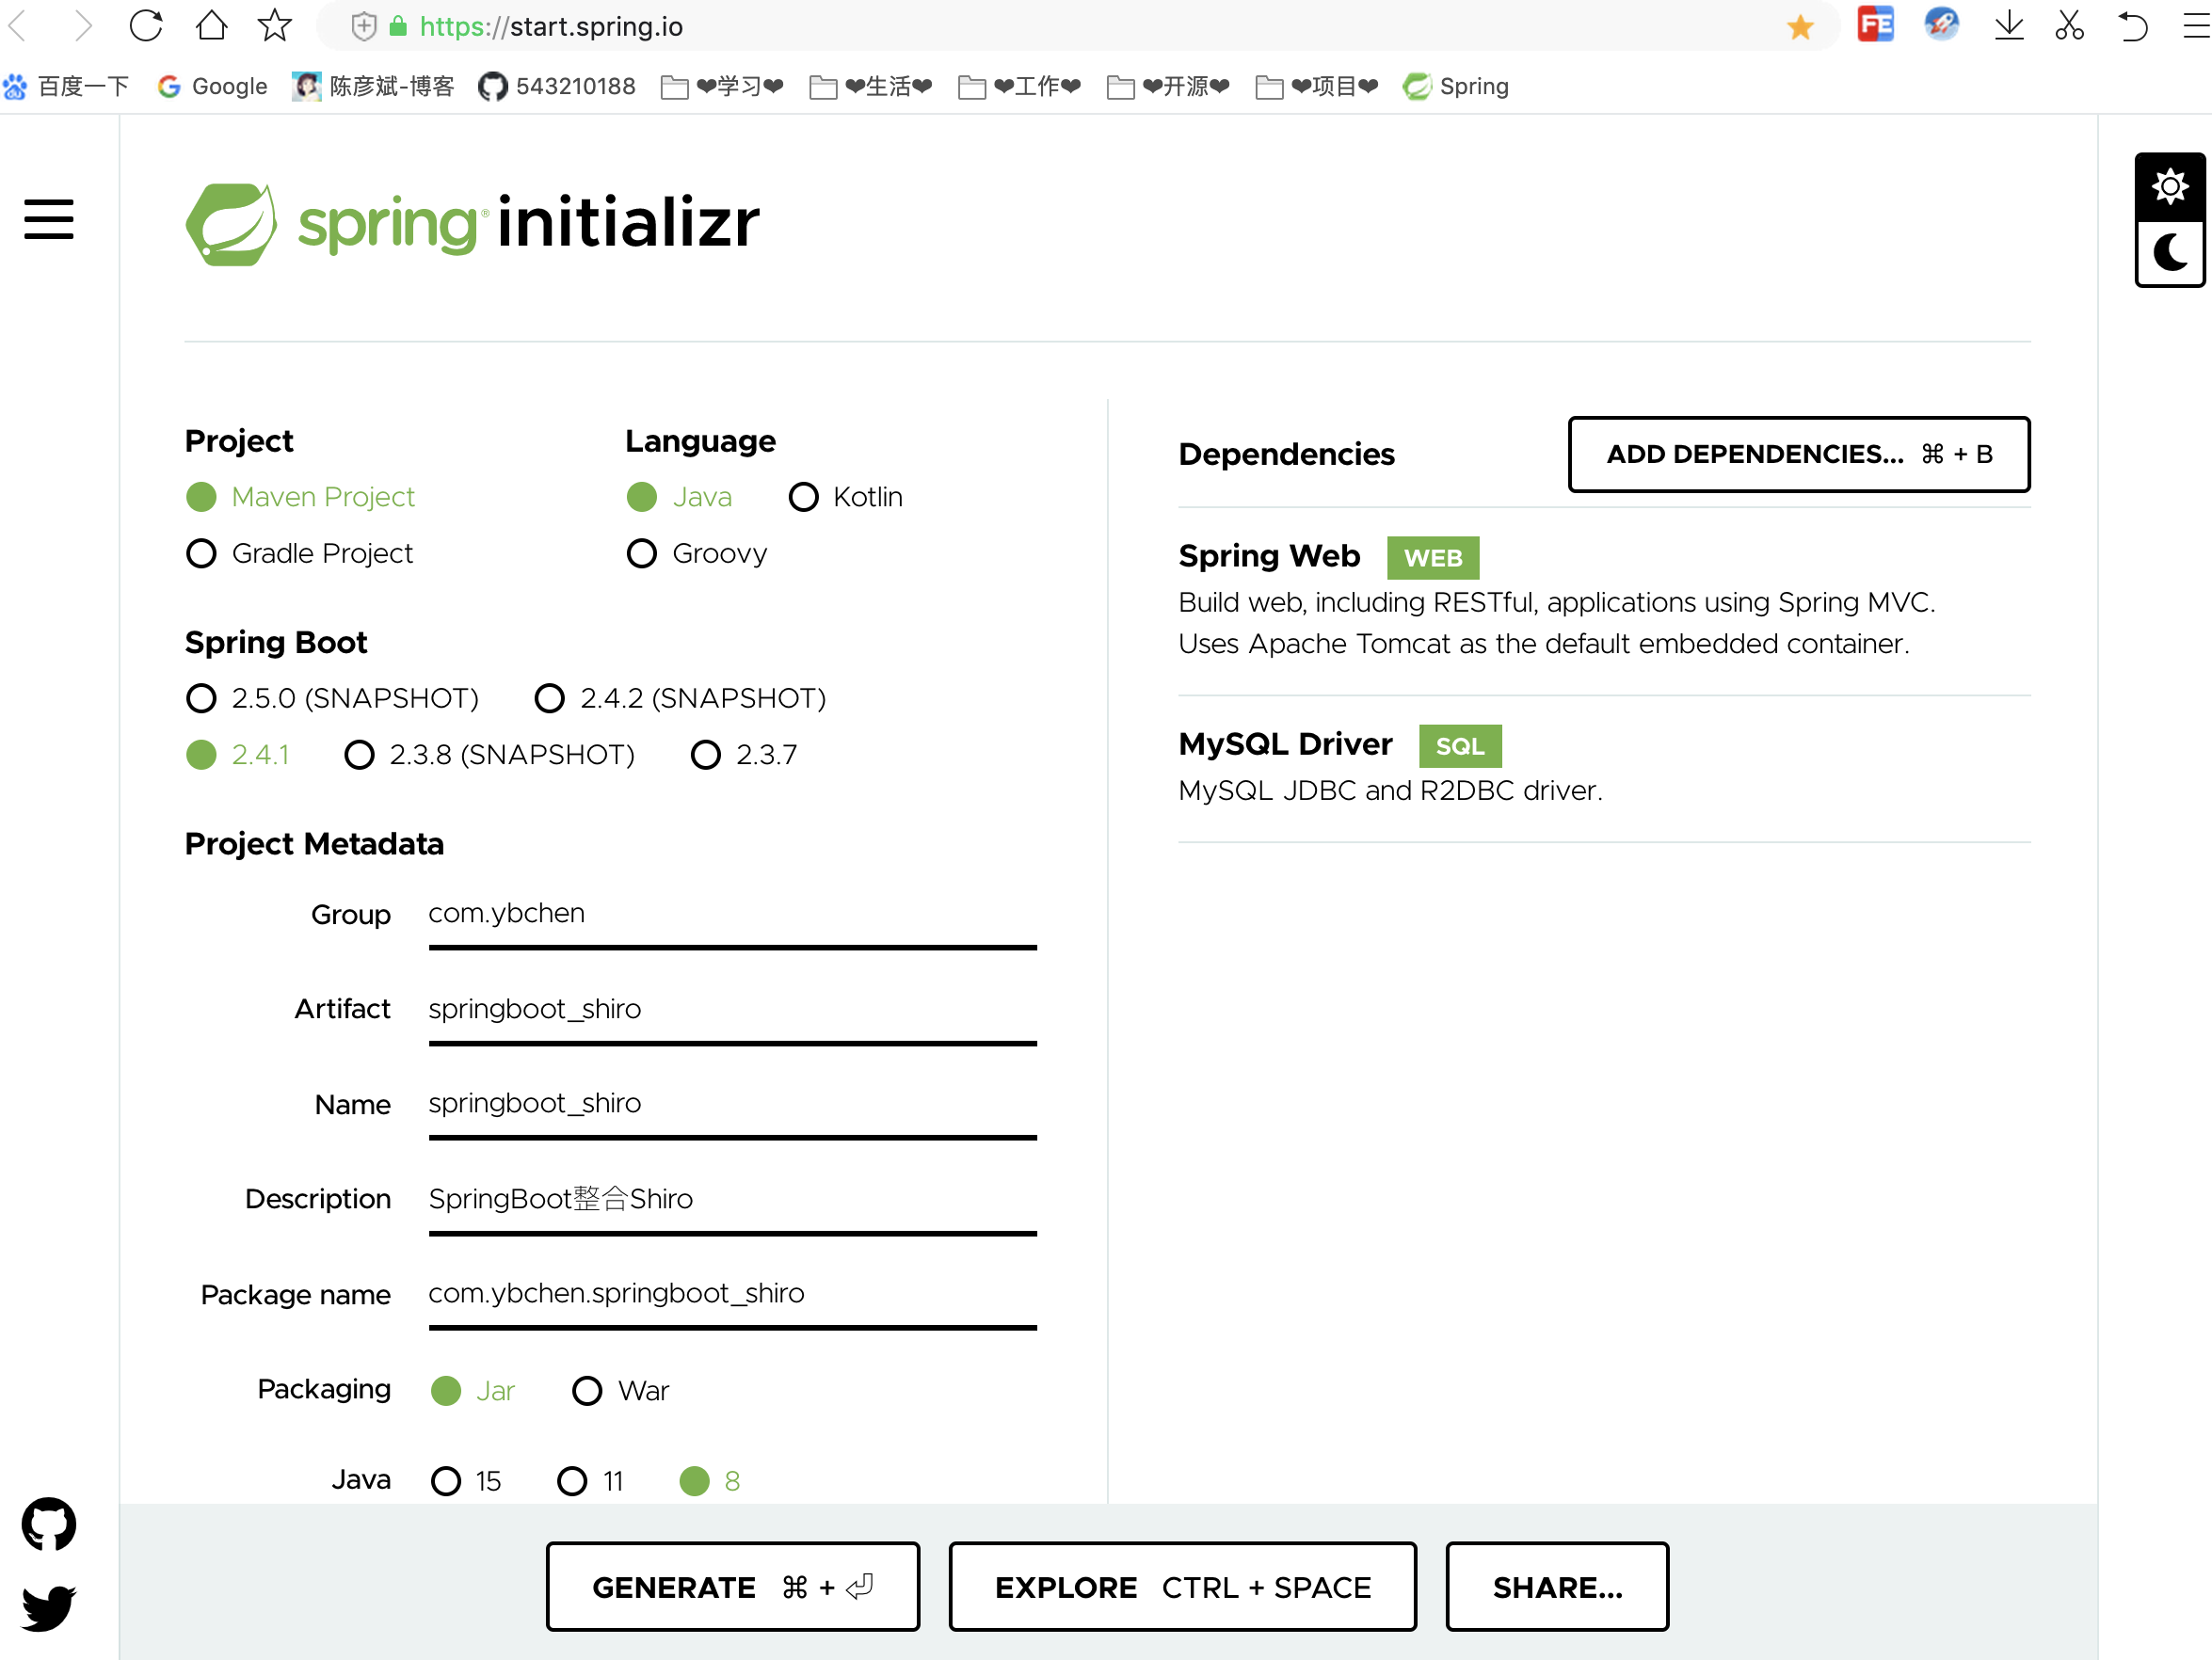Click the WEB tag badge
Image resolution: width=2212 pixels, height=1660 pixels.
1433,558
